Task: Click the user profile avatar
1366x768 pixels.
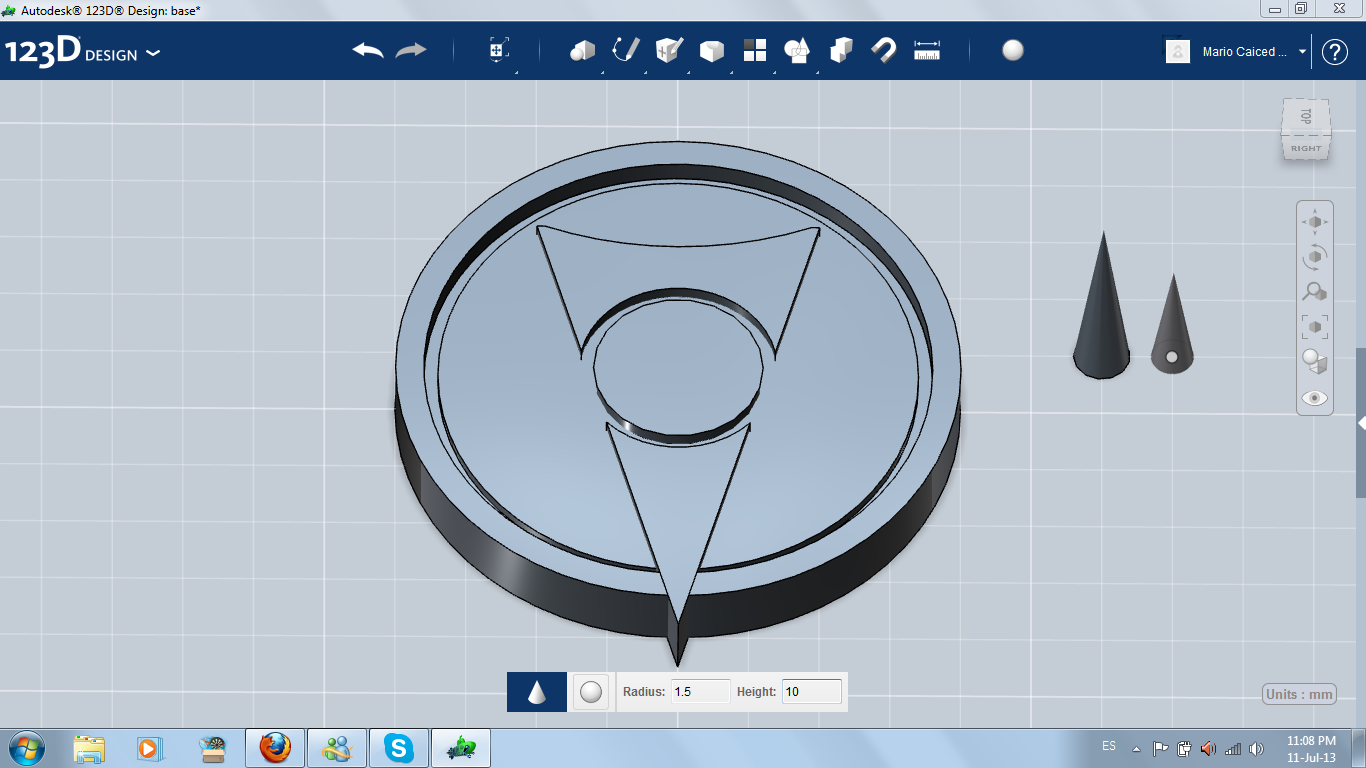Action: [1178, 52]
